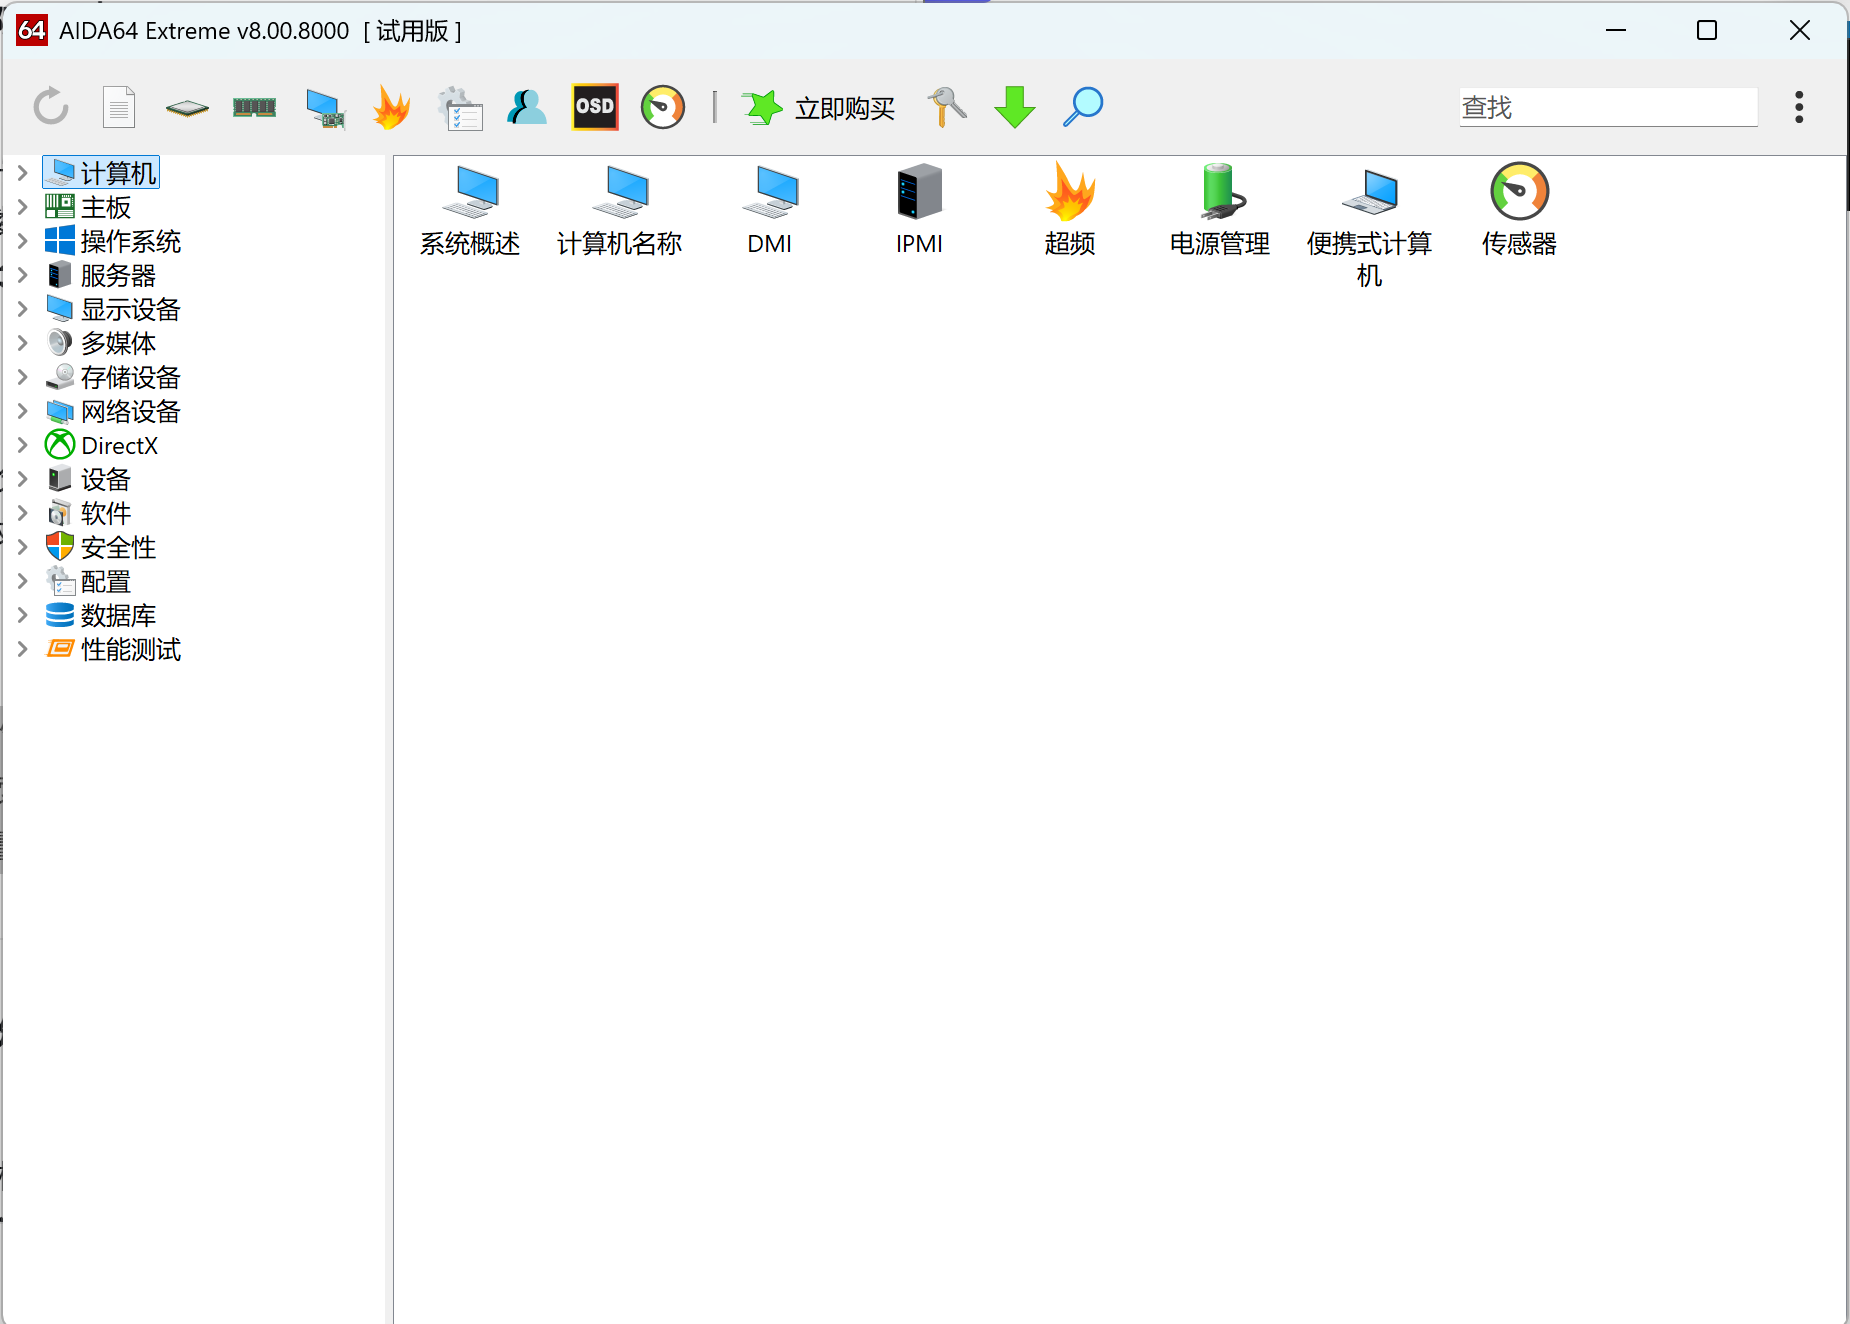Open the Report document icon in toolbar
This screenshot has width=1850, height=1324.
[119, 107]
